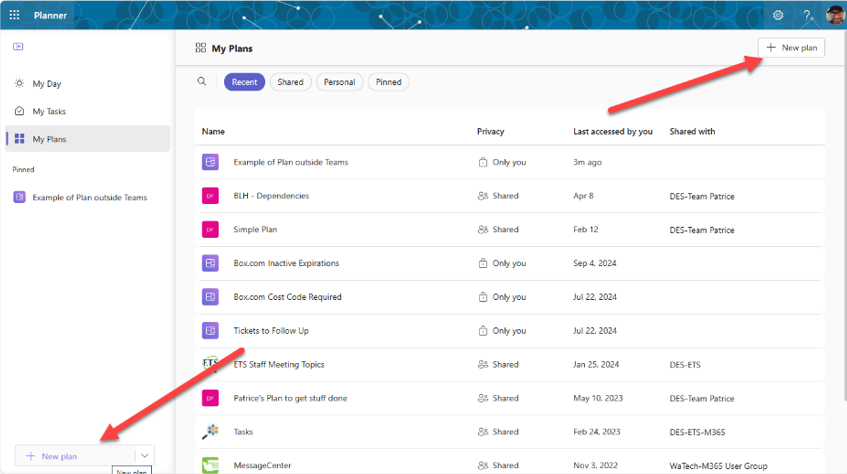Click ETS Staff Meeting Topics icon

(211, 364)
